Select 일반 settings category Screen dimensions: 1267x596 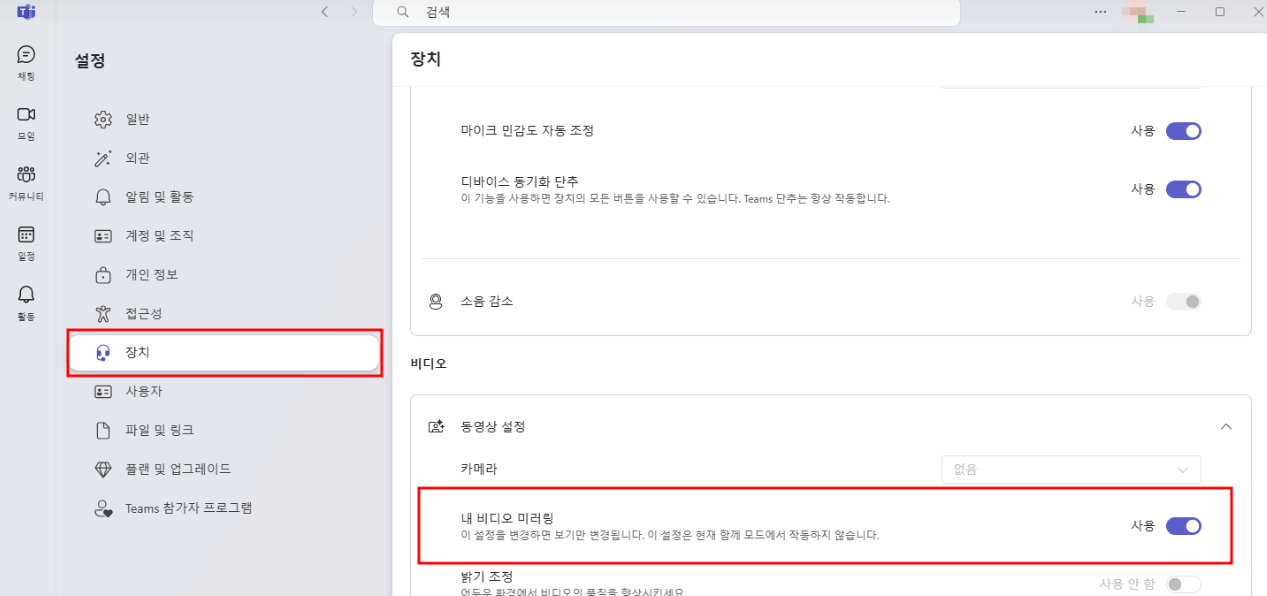(137, 120)
